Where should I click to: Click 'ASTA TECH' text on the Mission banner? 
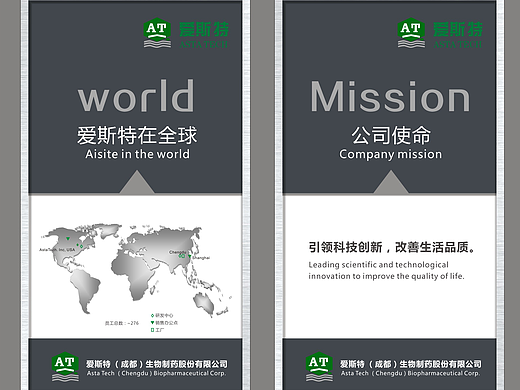click(x=458, y=44)
